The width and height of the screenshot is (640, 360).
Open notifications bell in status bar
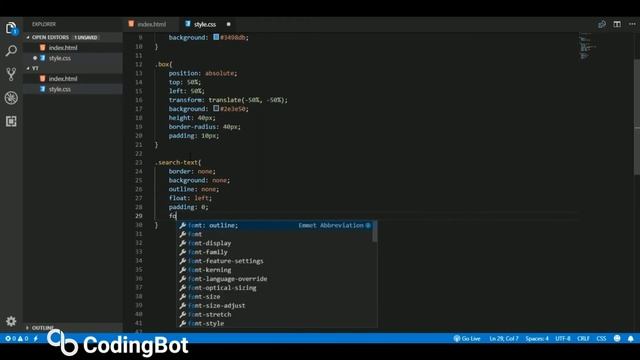click(x=631, y=339)
